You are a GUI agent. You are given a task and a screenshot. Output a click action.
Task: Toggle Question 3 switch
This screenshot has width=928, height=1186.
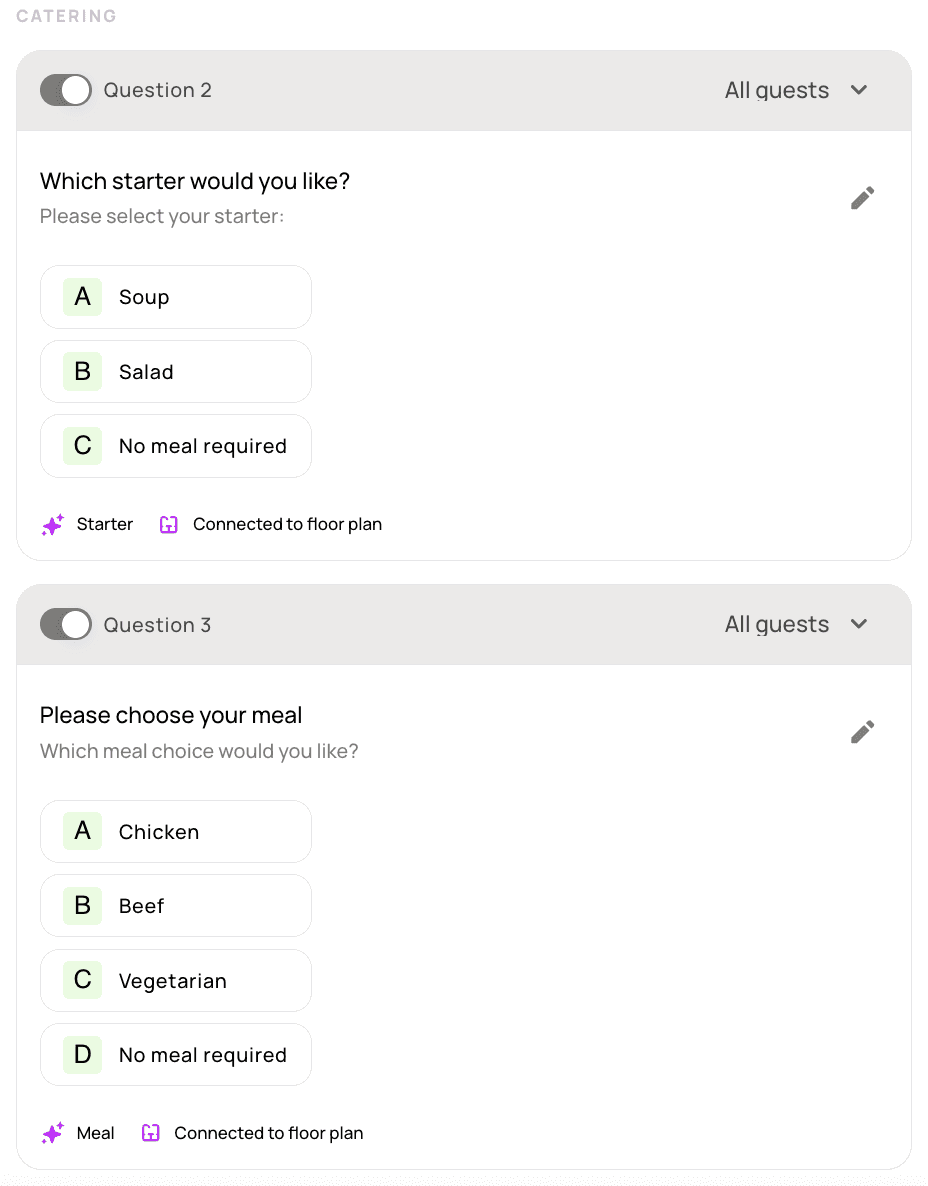pos(66,625)
